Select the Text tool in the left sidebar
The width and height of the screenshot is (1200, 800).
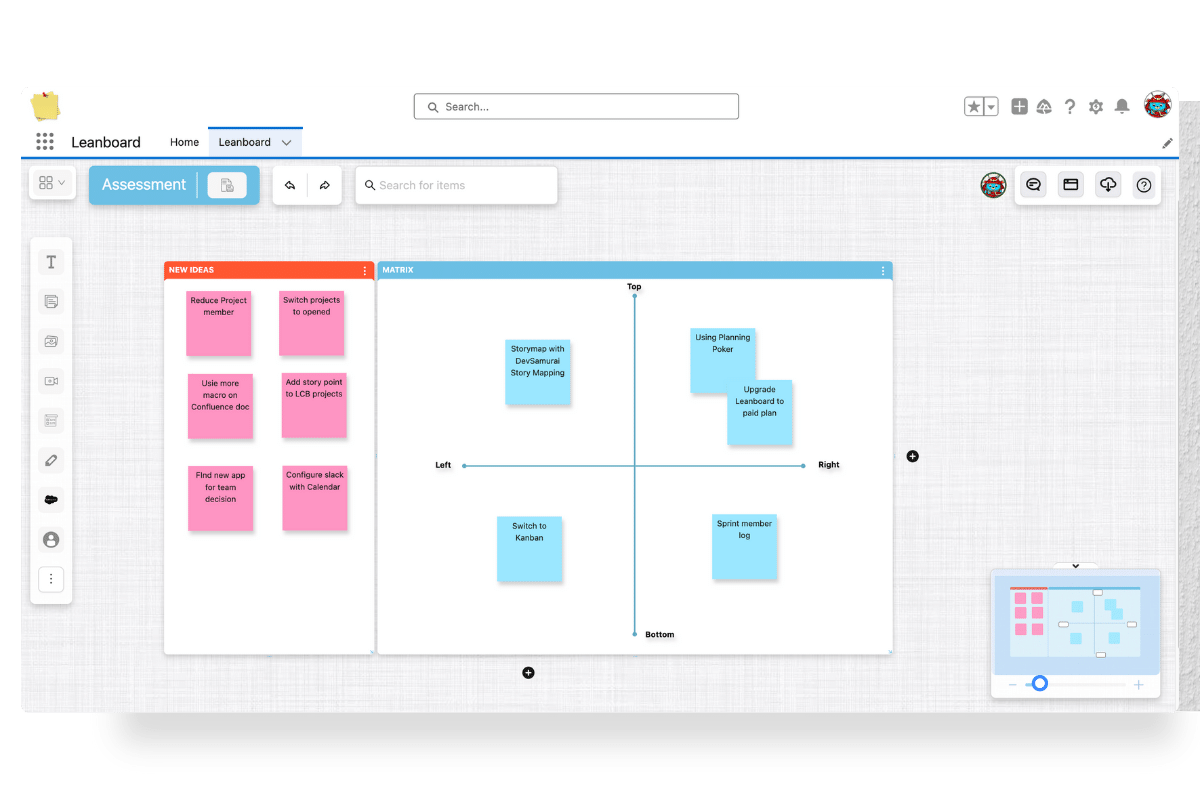pos(51,261)
